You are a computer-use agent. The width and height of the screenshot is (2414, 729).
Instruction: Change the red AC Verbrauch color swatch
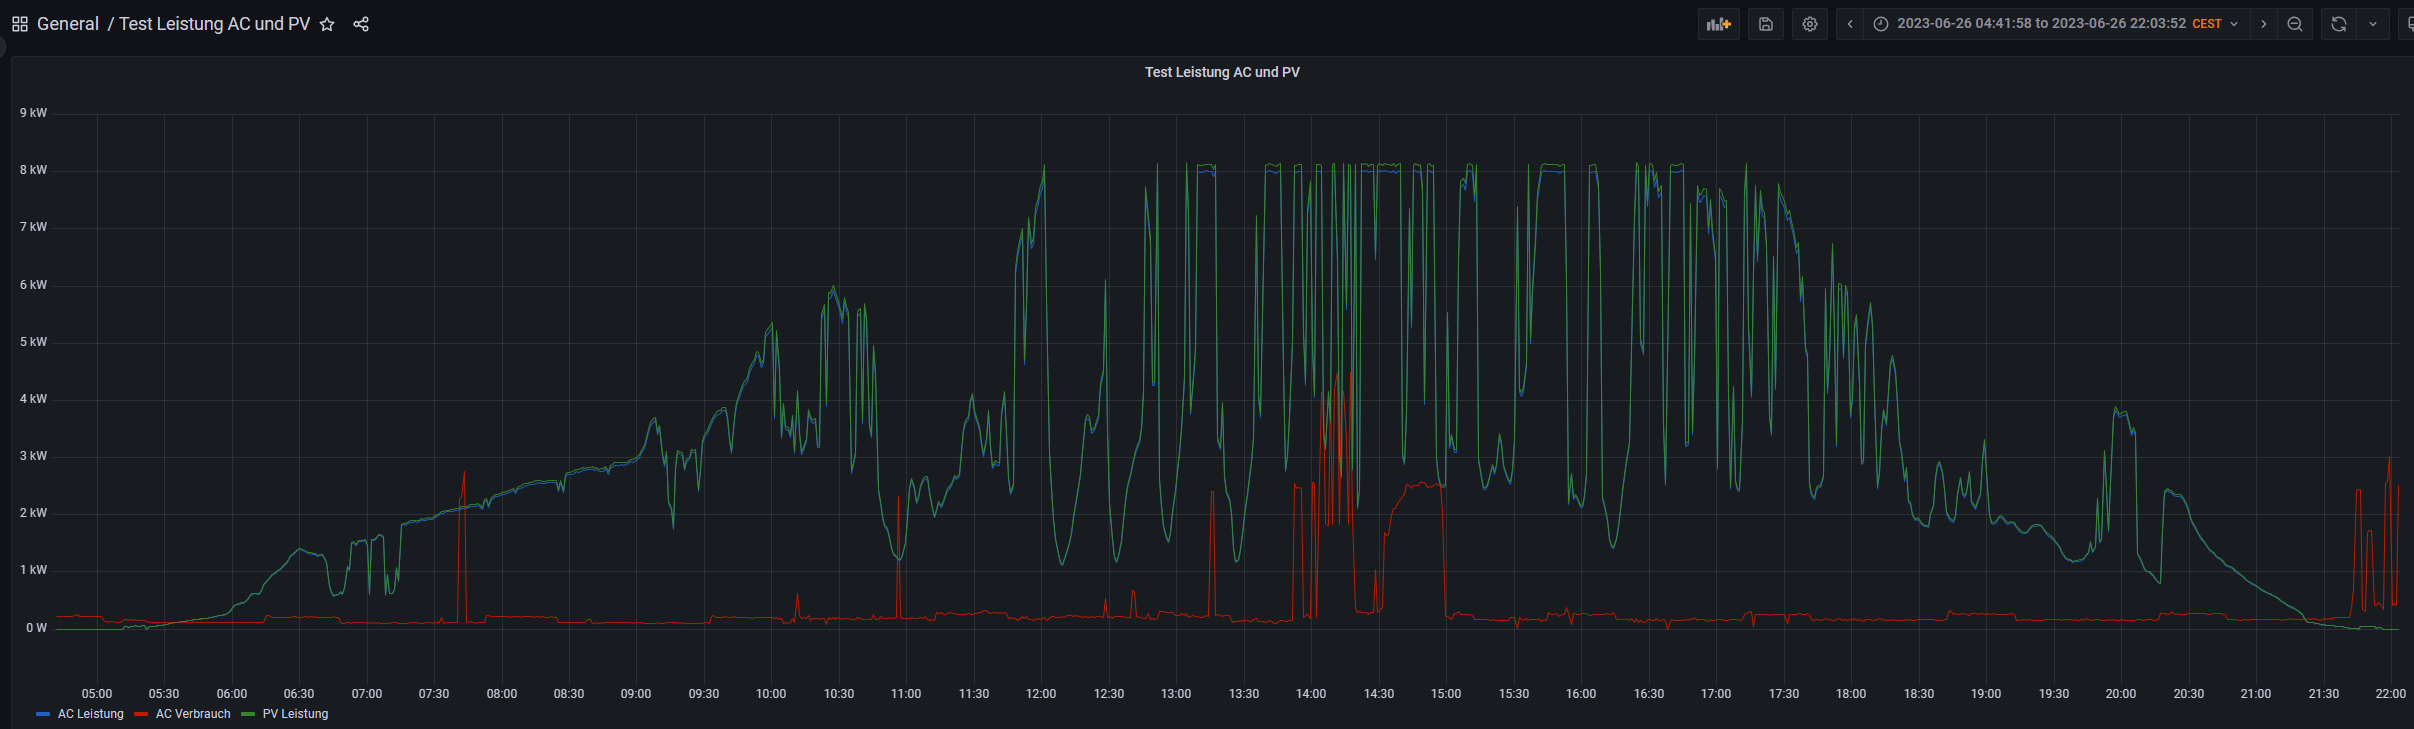pyautogui.click(x=141, y=714)
